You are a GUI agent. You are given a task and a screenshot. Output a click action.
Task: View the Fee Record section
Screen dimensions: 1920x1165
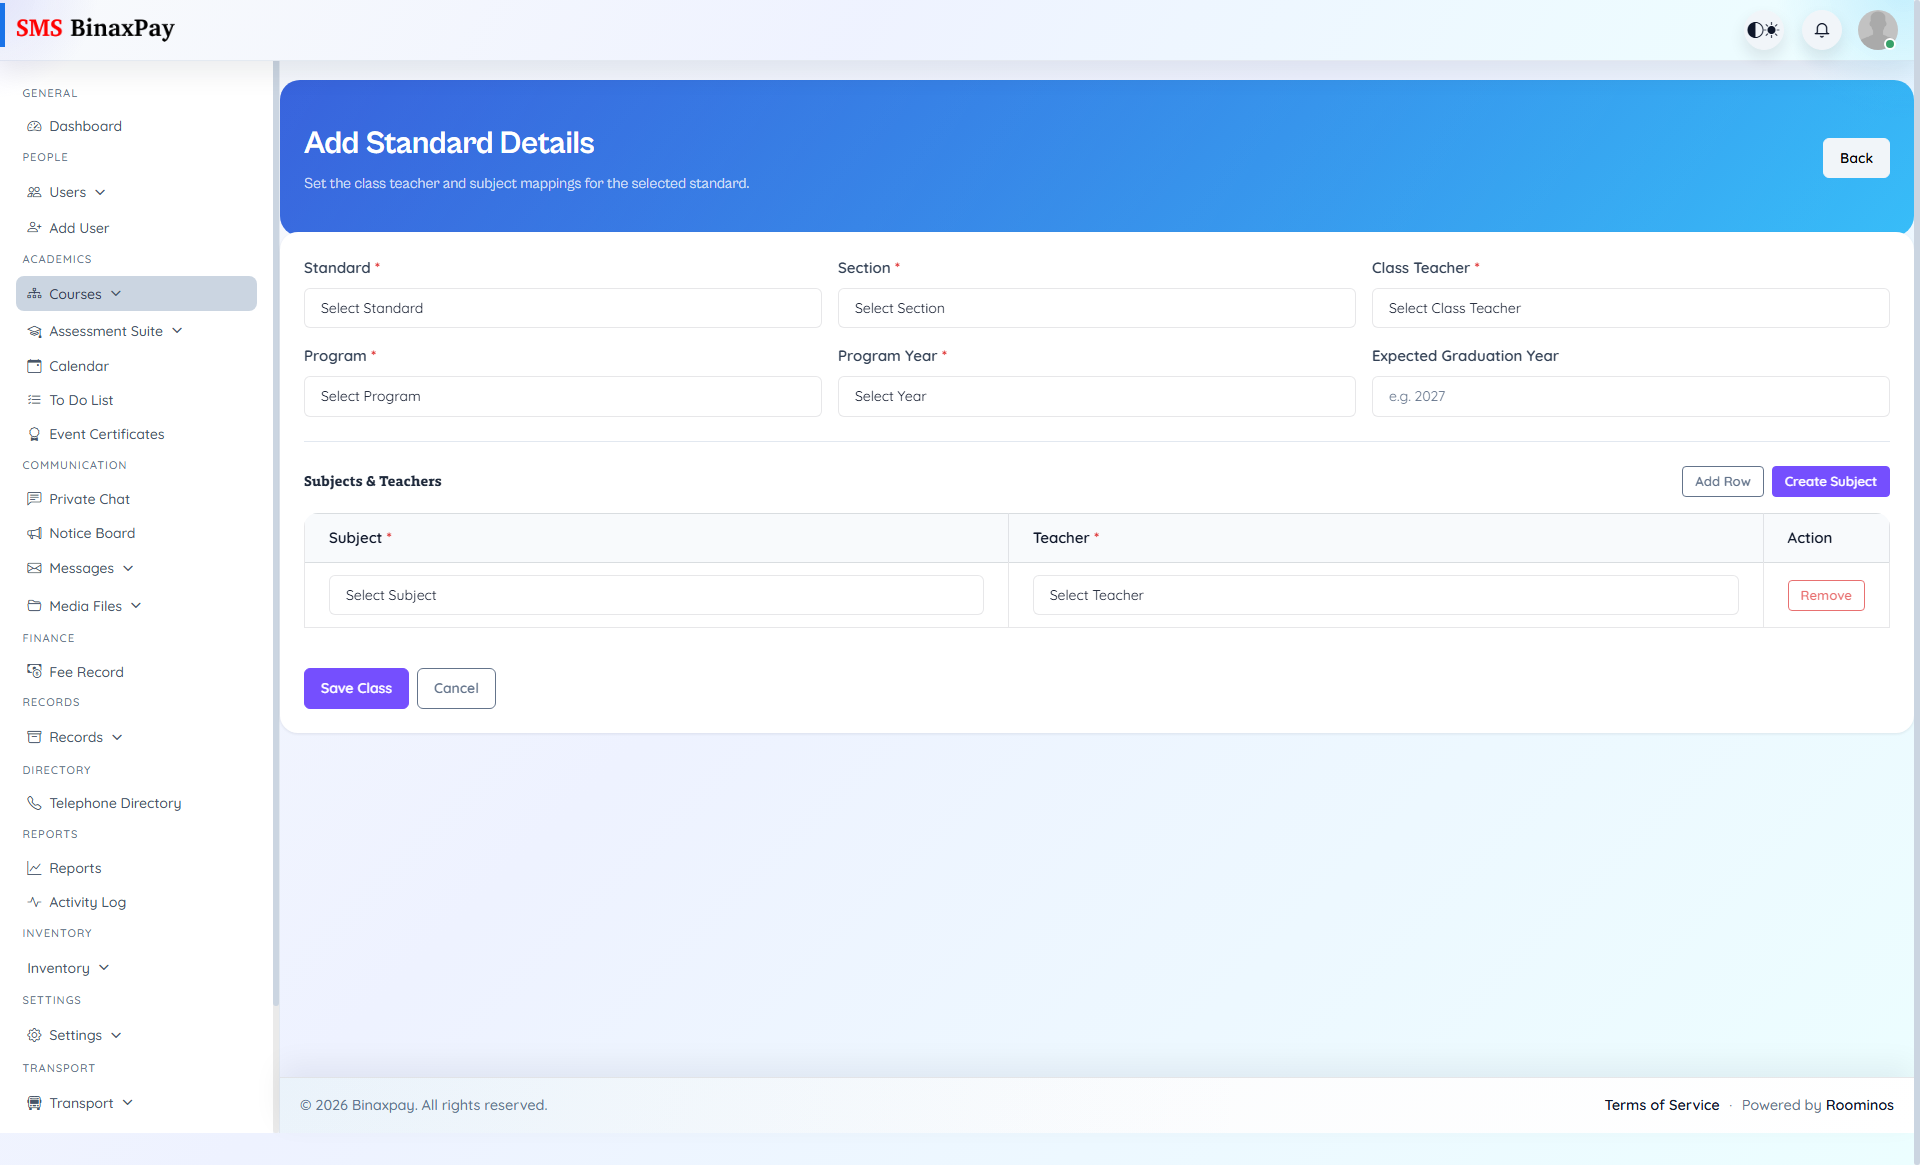click(87, 672)
